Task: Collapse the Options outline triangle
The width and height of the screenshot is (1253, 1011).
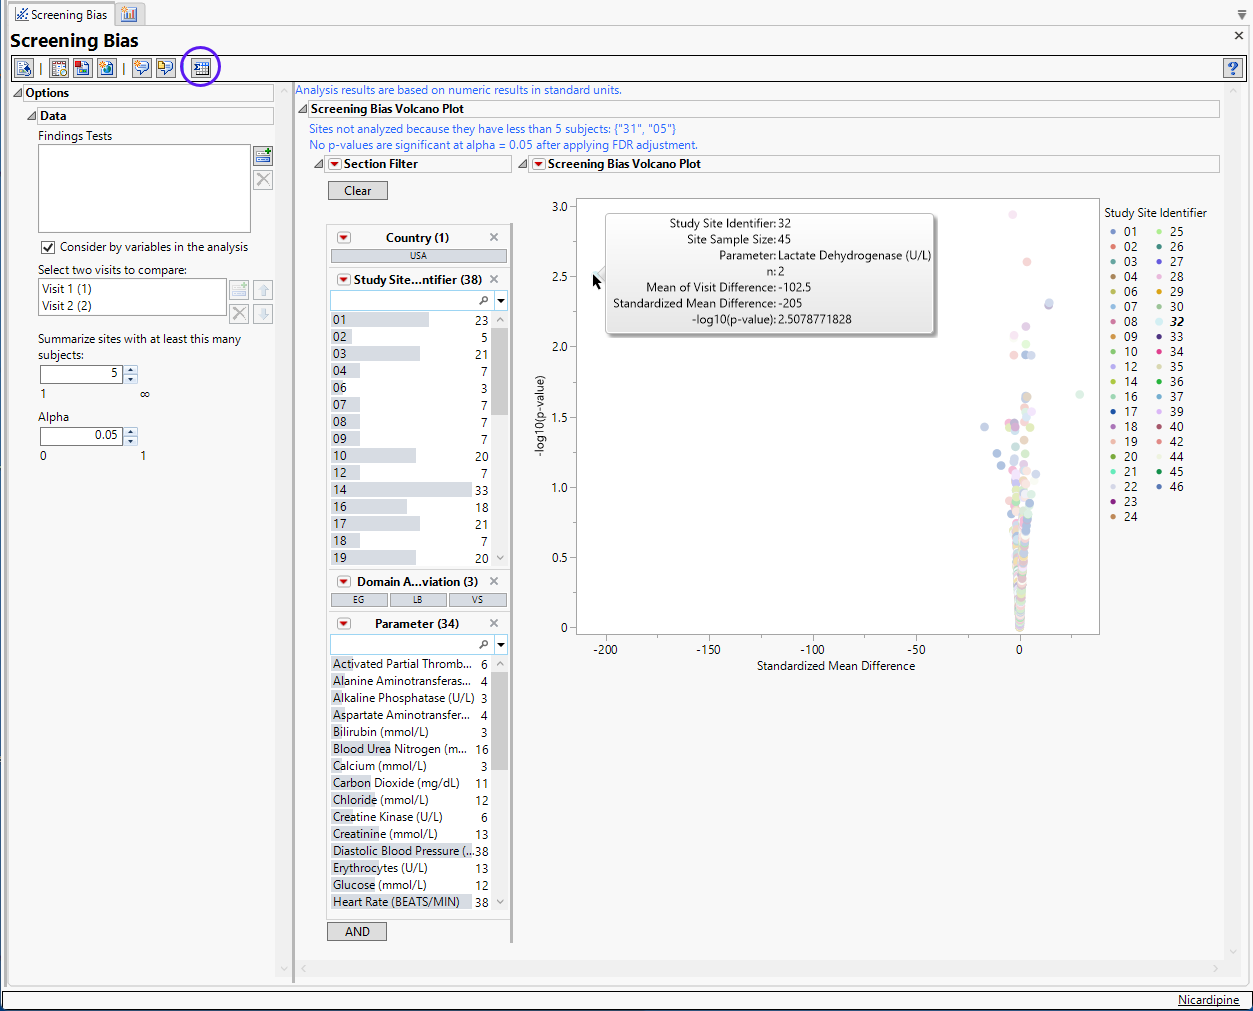Action: (18, 93)
